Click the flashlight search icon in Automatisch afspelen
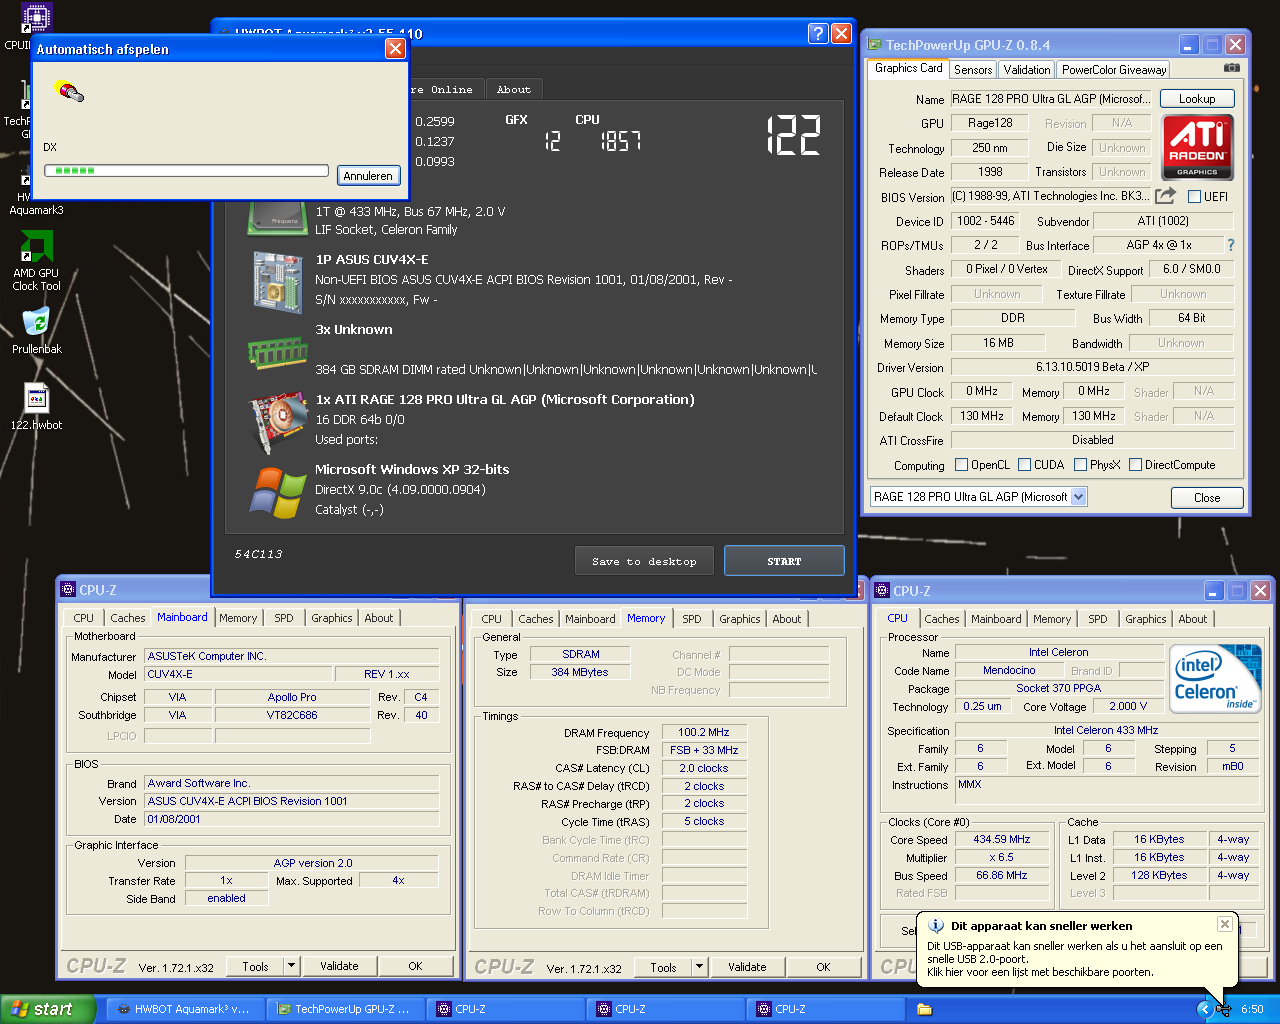This screenshot has height=1024, width=1280. pos(68,91)
